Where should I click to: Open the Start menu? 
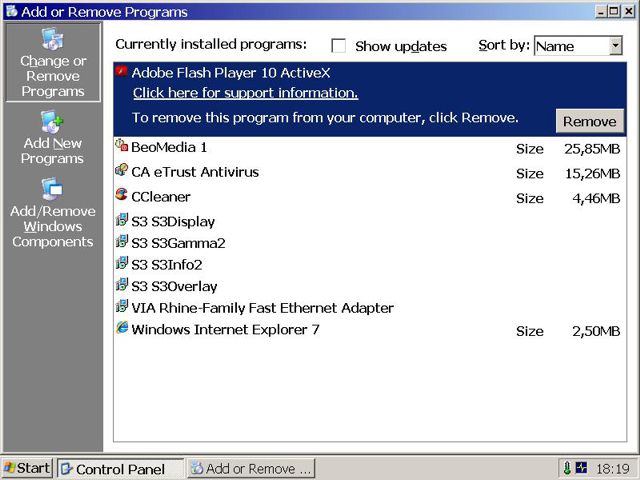point(27,468)
